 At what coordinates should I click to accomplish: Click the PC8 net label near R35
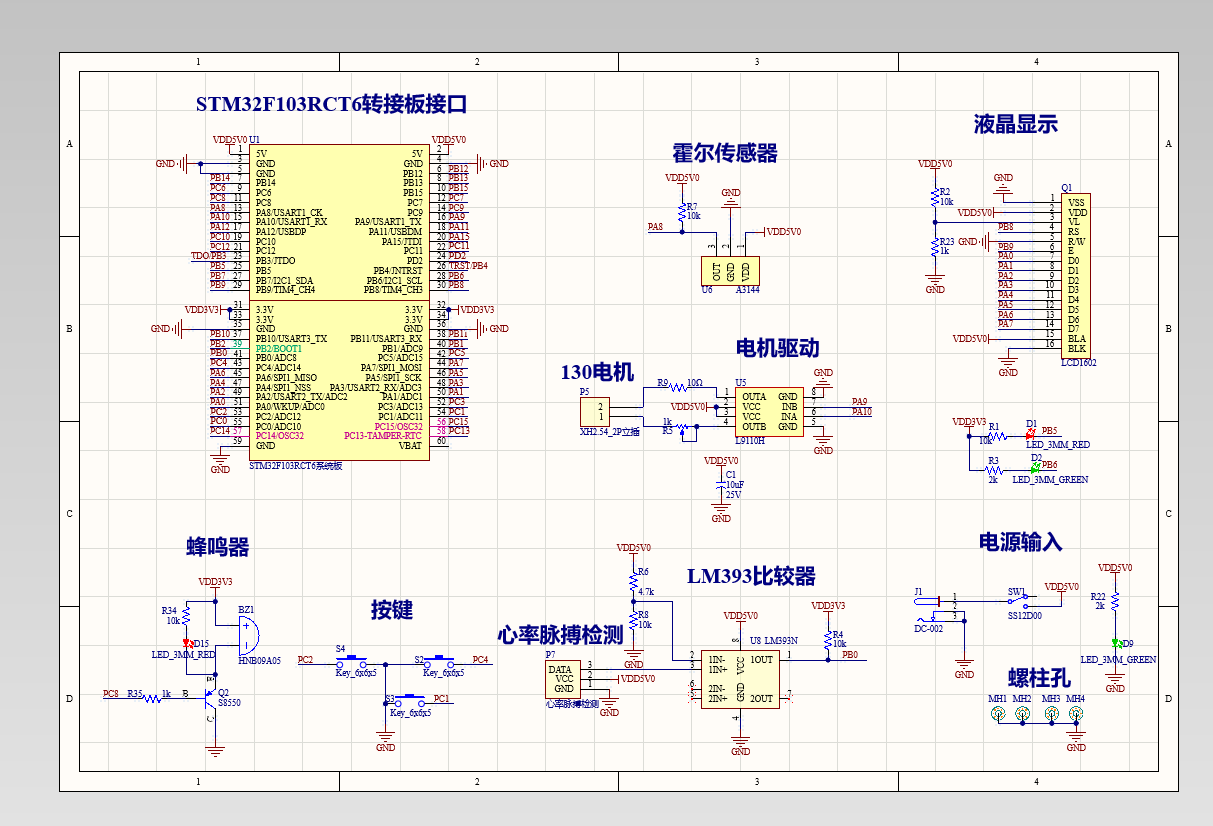click(111, 693)
